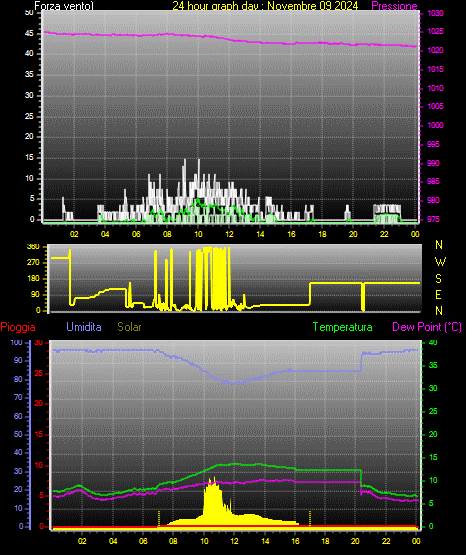Click the Dew Point (°C) legend label
This screenshot has width=466, height=555.
tap(427, 327)
